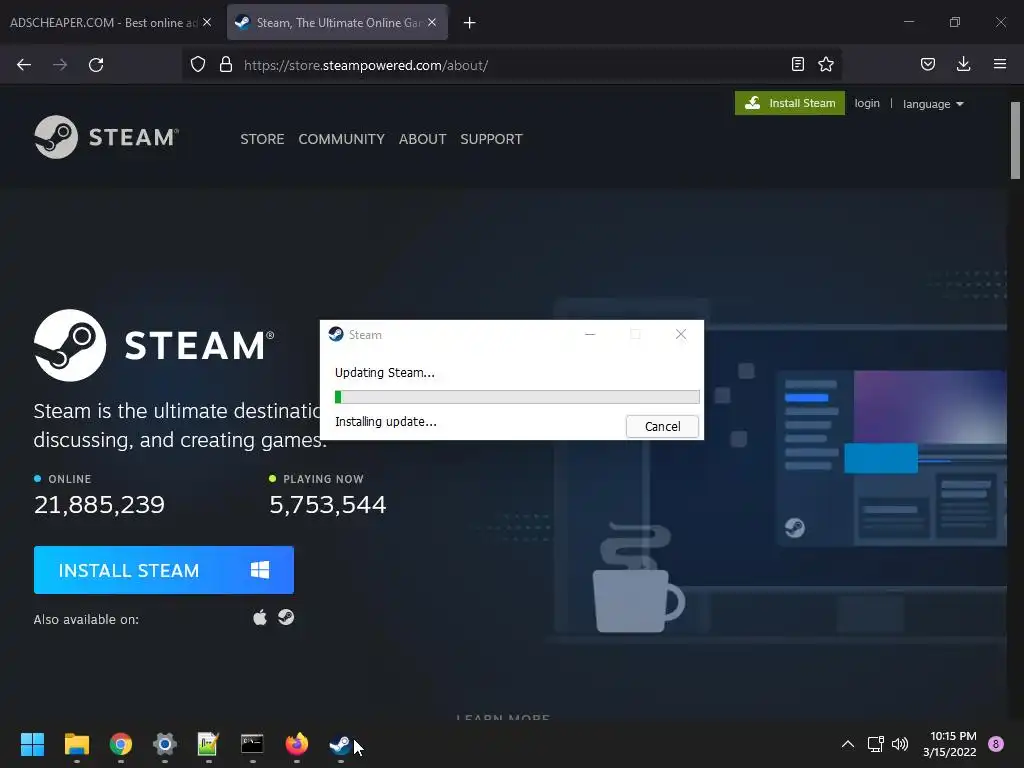Open Google Chrome from the taskbar
Image resolution: width=1024 pixels, height=768 pixels.
click(121, 744)
